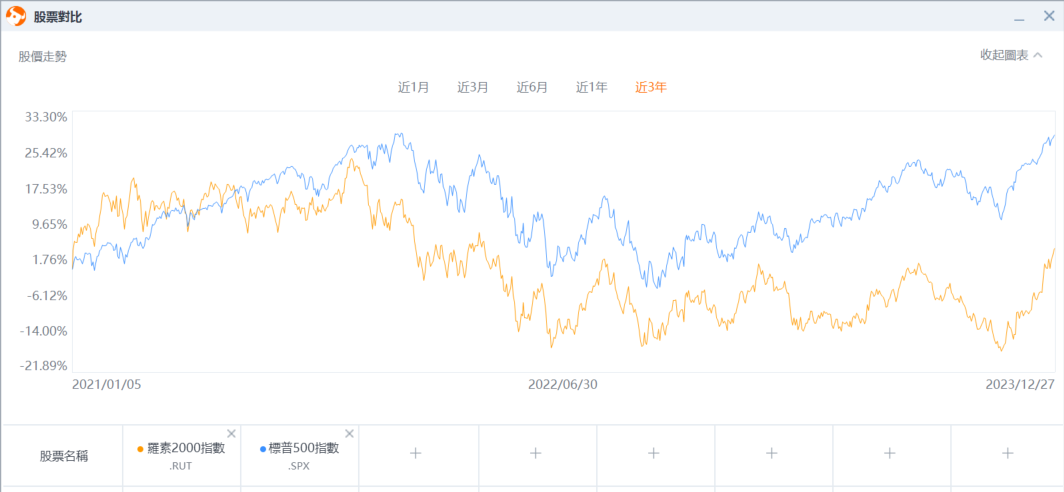Click the blue dot beside 標普500指數
This screenshot has height=492, width=1064.
pyautogui.click(x=263, y=449)
